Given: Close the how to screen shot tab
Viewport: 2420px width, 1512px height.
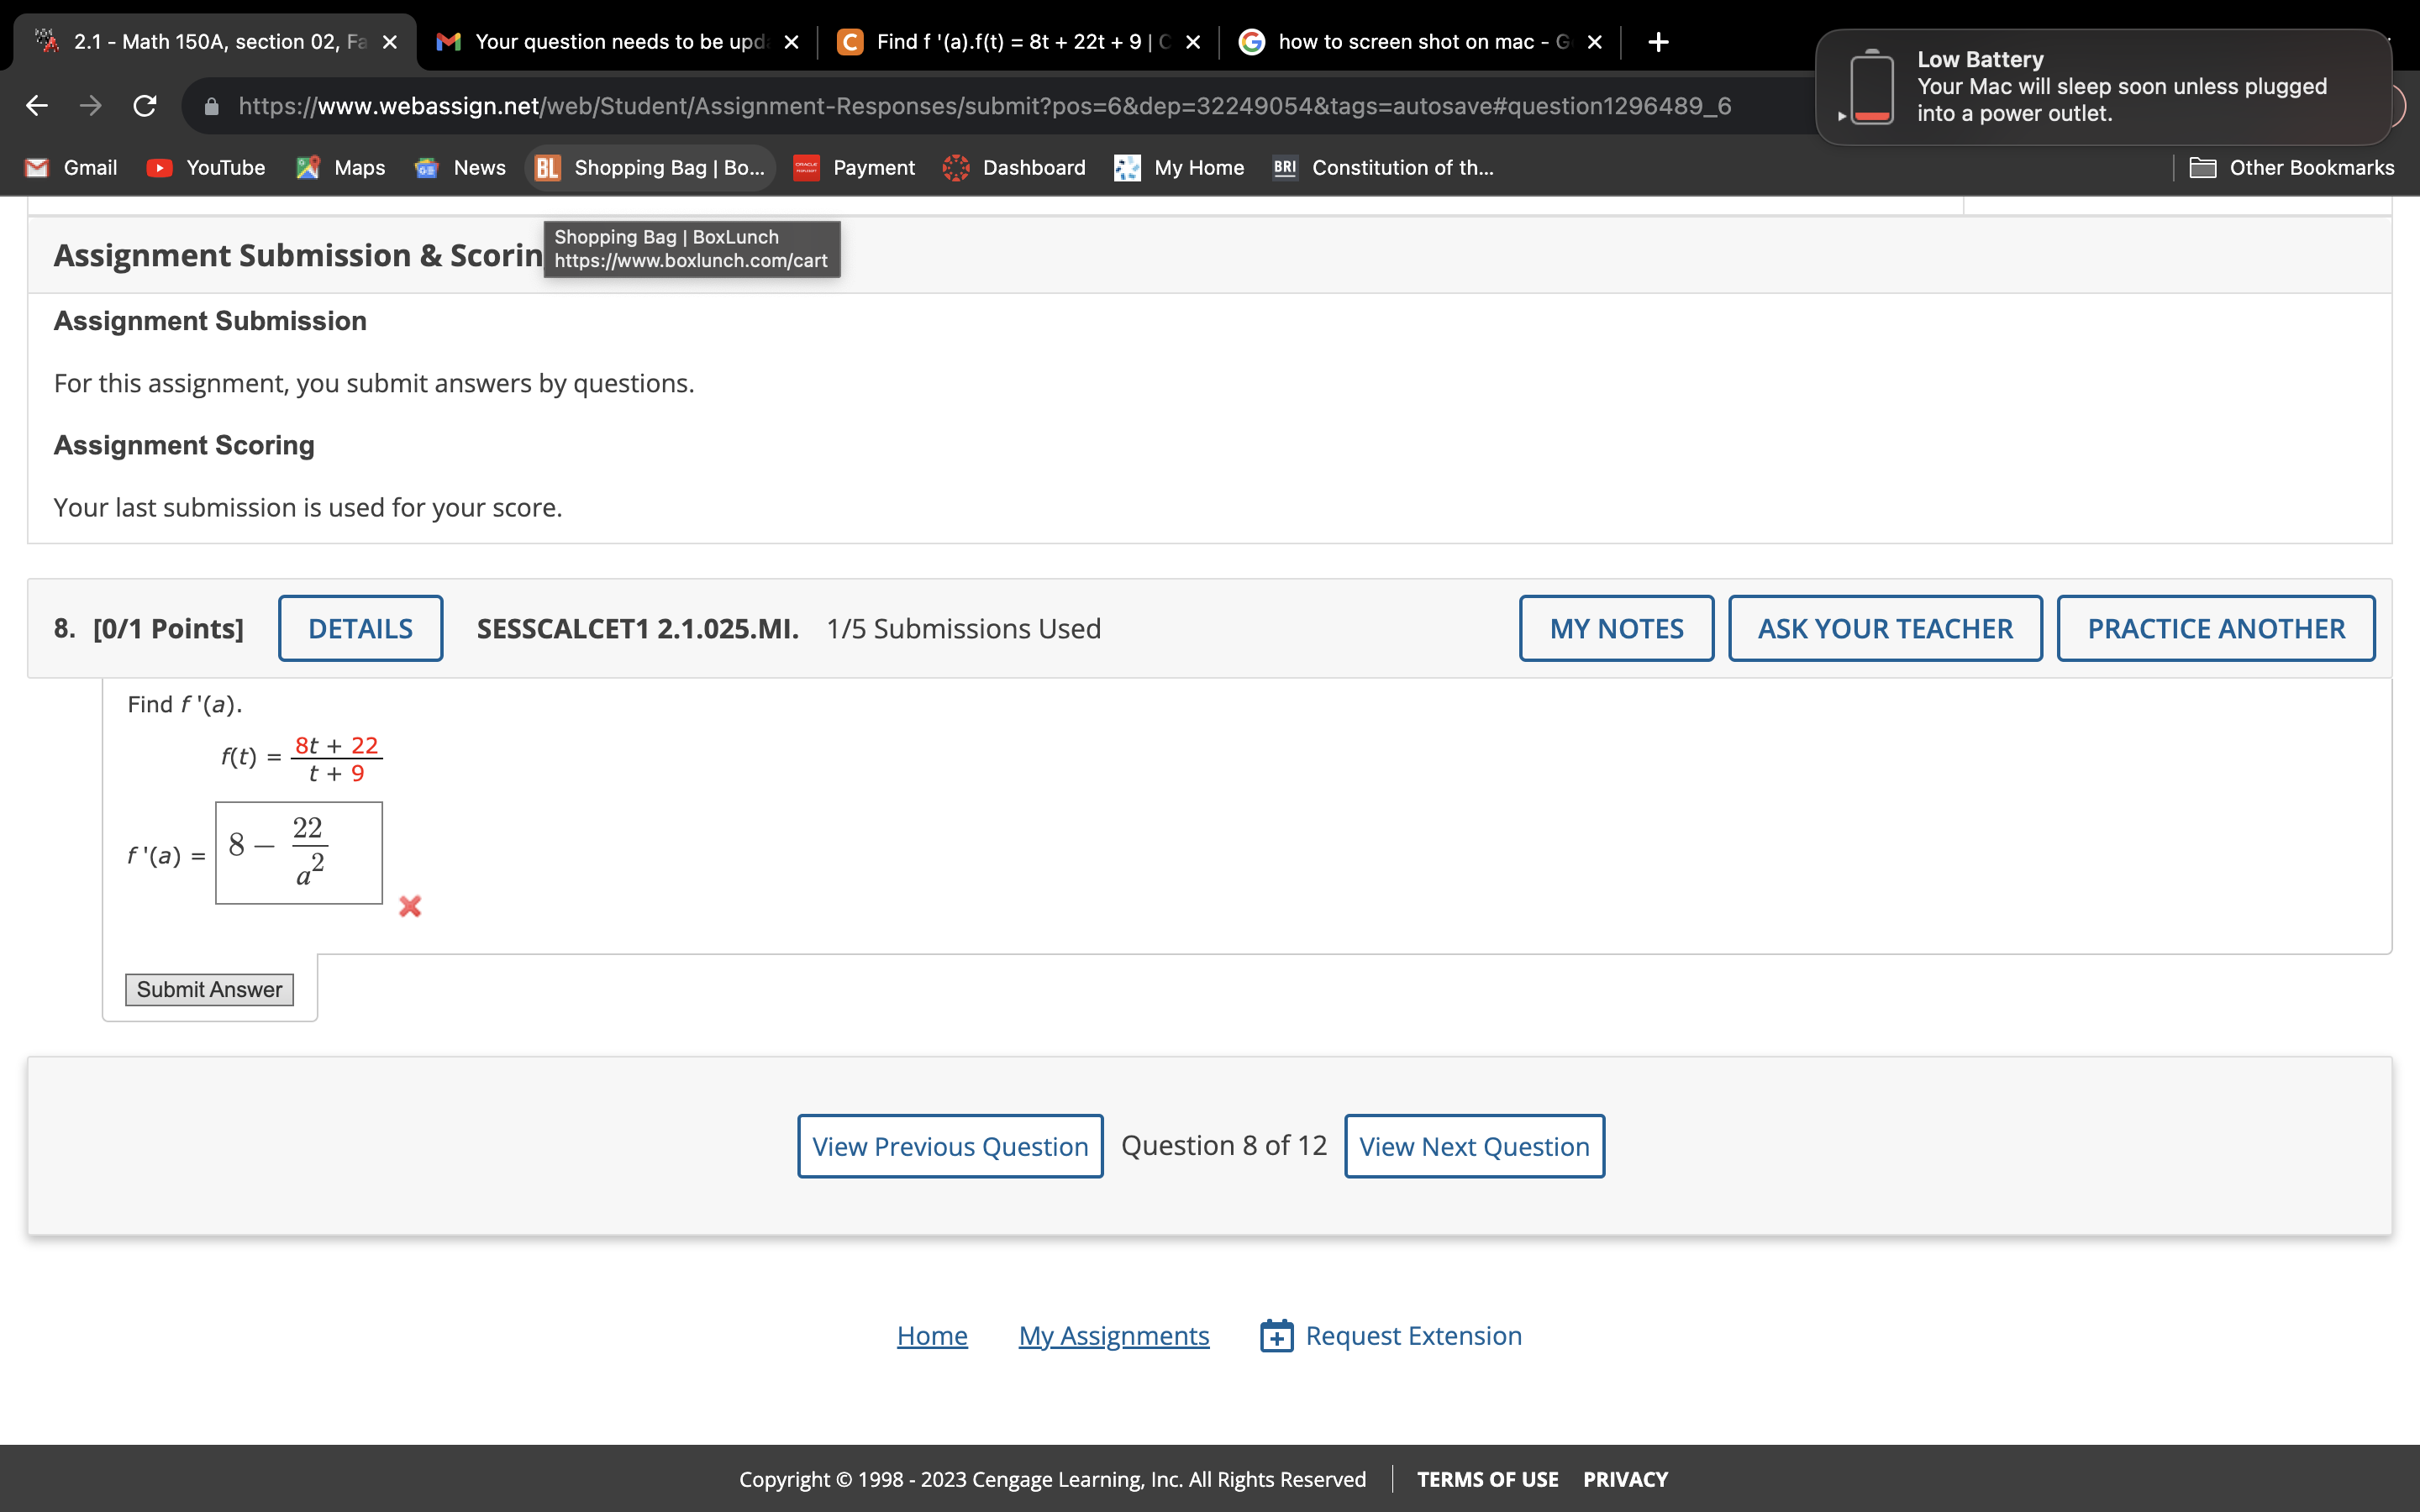Looking at the screenshot, I should point(1595,42).
